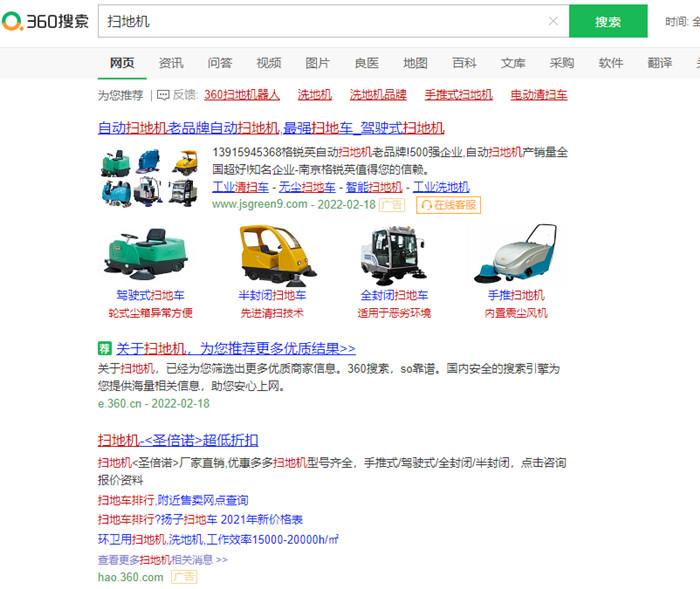Open the 文库 tab
The image size is (700, 589).
point(513,63)
